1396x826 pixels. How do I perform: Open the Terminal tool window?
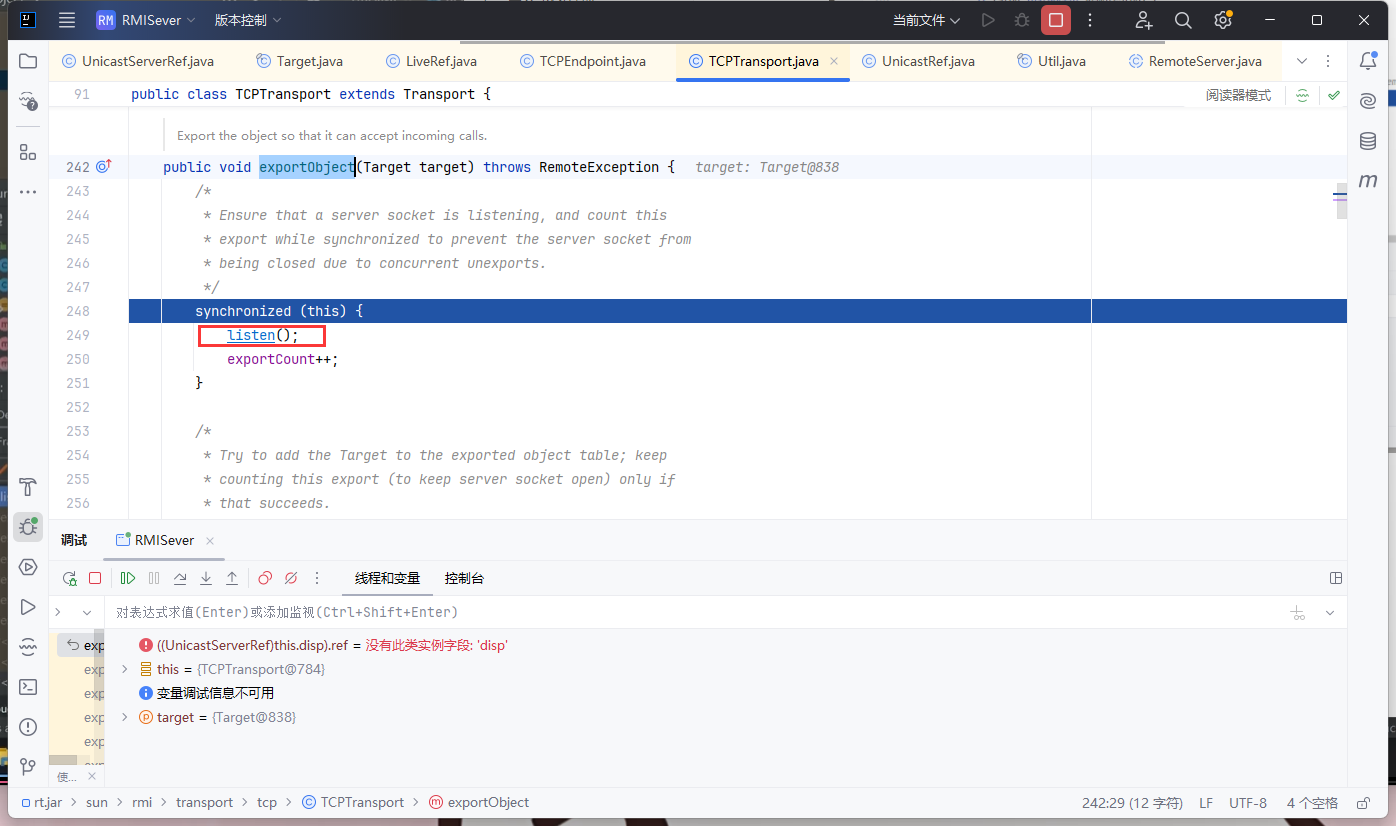[x=28, y=687]
